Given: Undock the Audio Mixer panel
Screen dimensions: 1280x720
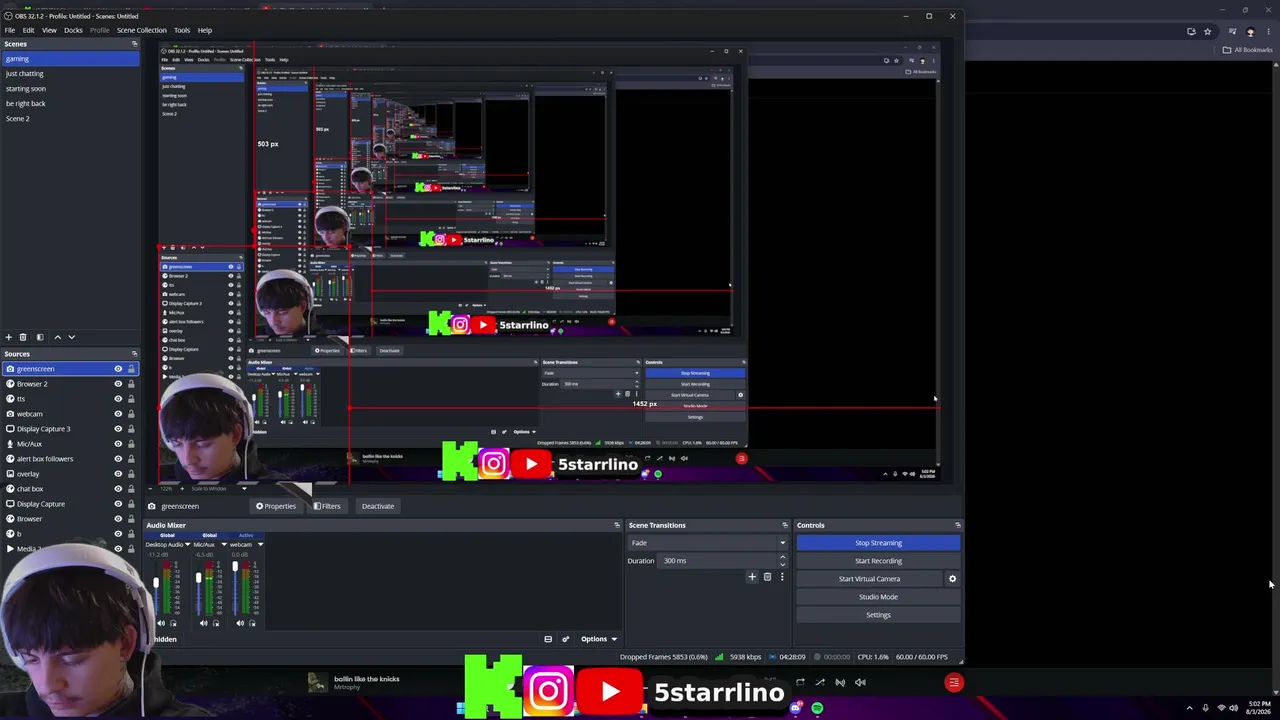Looking at the screenshot, I should (x=617, y=525).
